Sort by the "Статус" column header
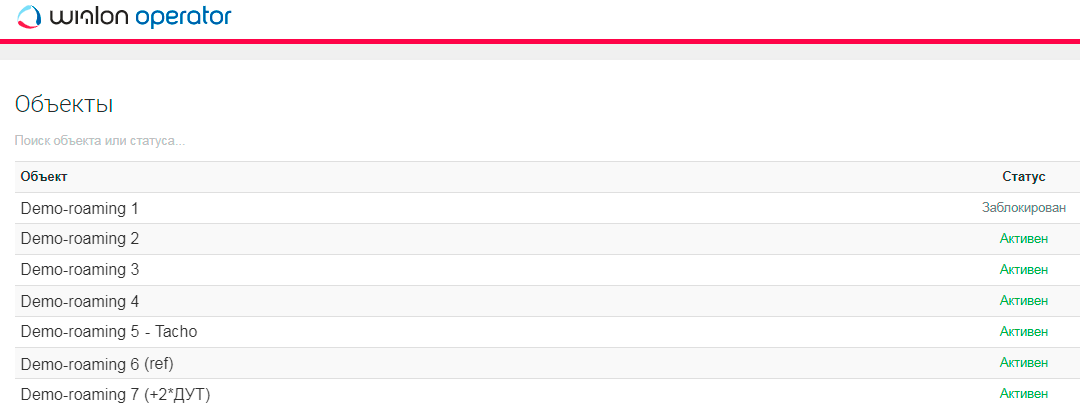Viewport: 1080px width, 409px height. point(1023,177)
